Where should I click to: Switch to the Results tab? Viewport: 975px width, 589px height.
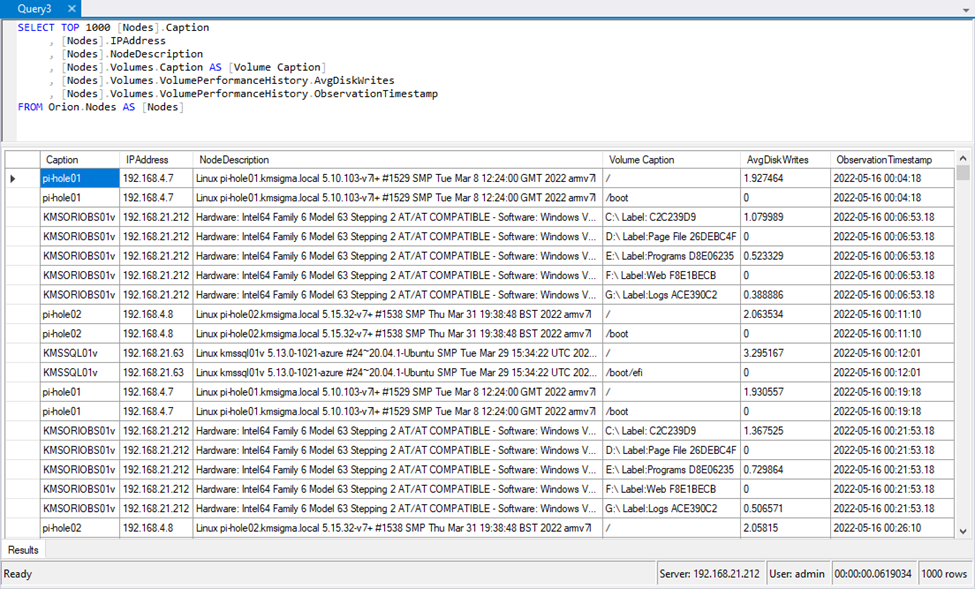[x=23, y=550]
